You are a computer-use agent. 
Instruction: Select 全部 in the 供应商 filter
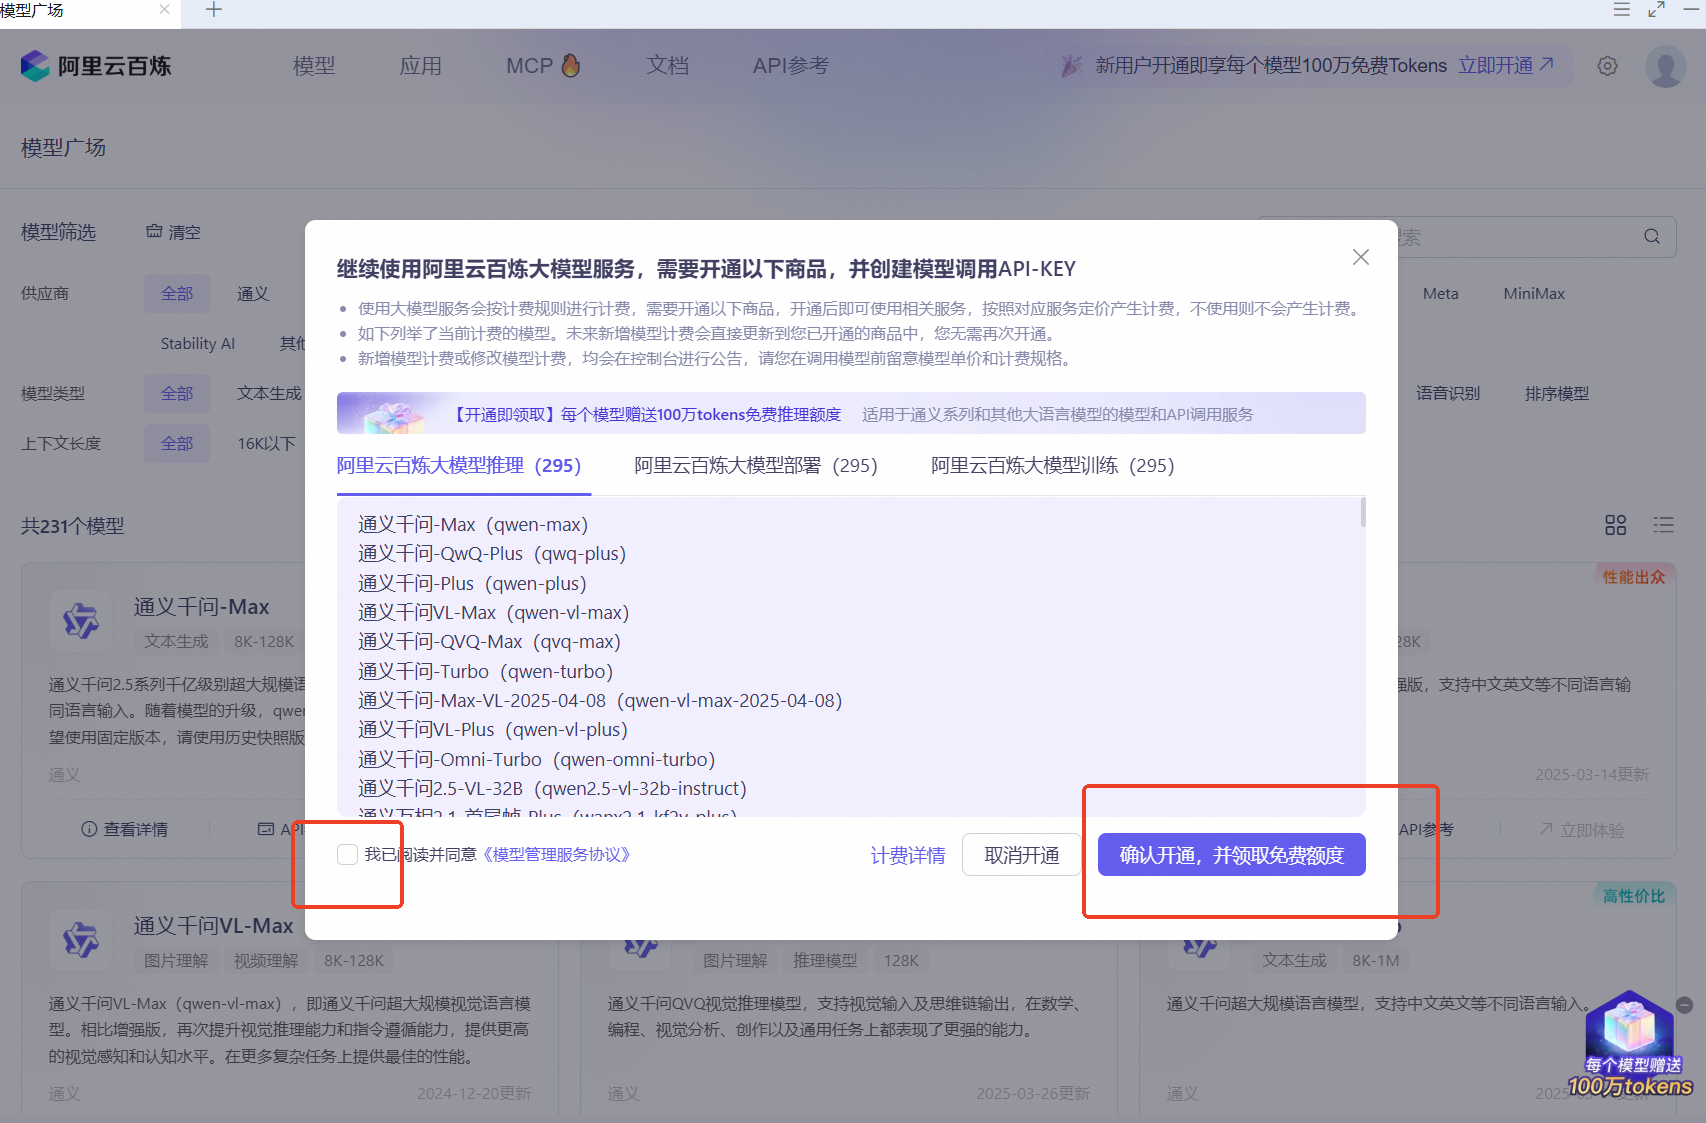[x=177, y=294]
